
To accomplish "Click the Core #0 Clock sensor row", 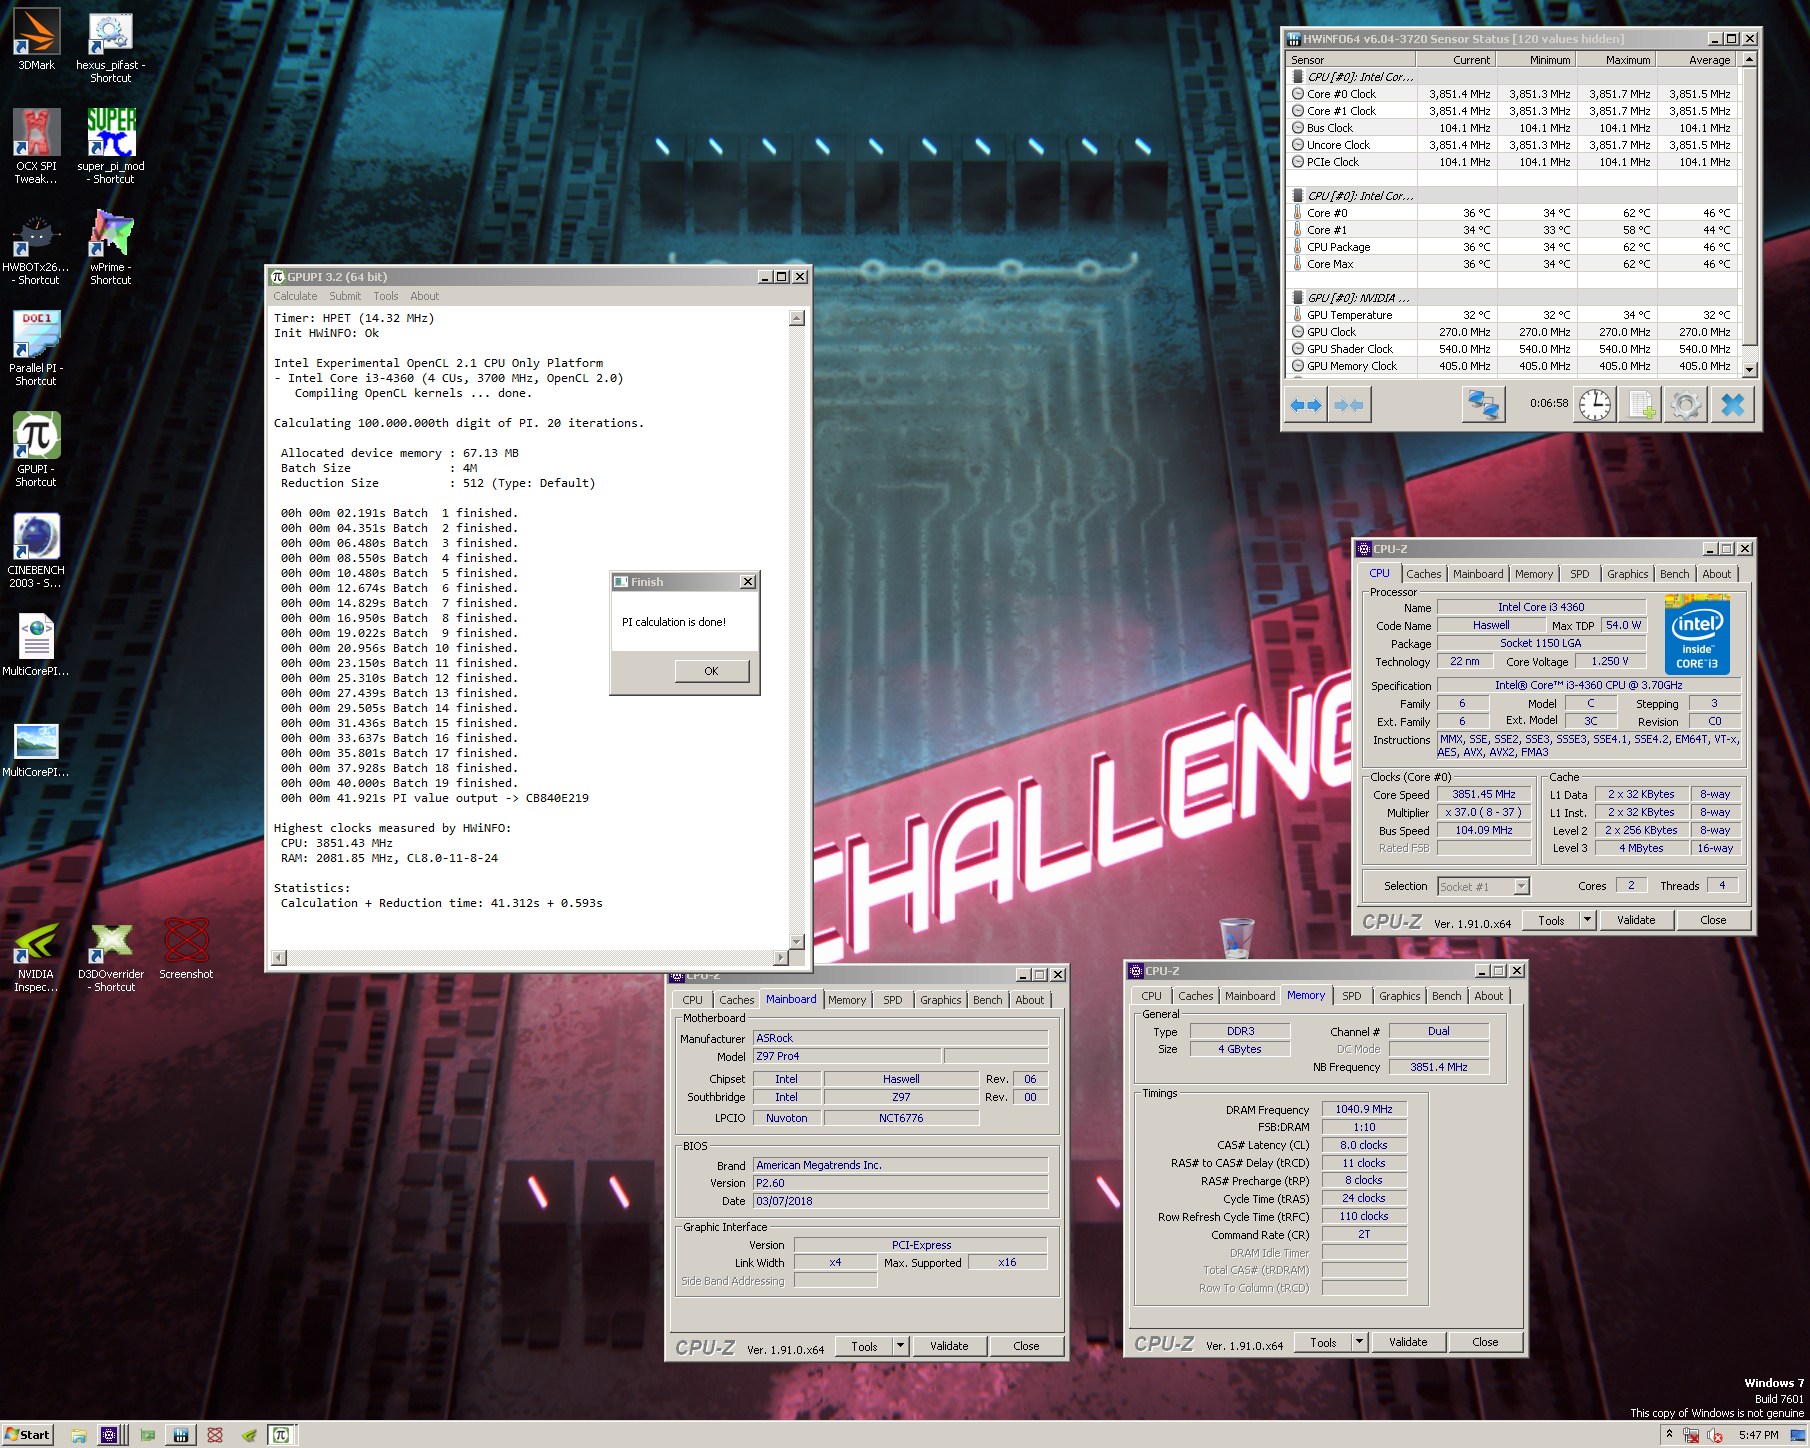I will (1513, 94).
